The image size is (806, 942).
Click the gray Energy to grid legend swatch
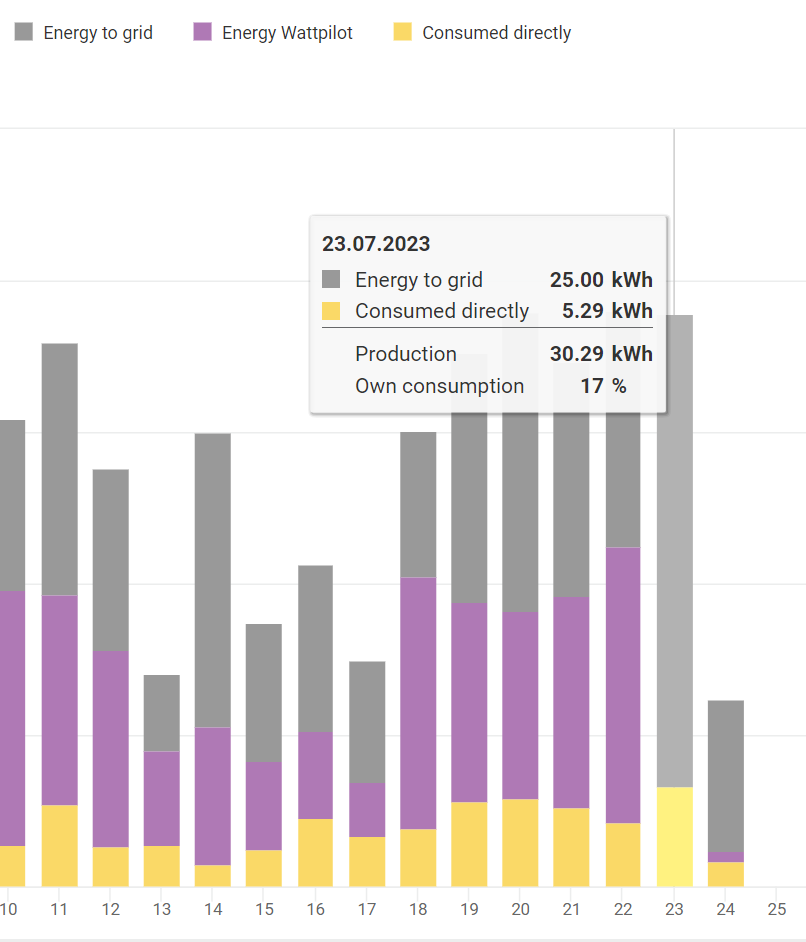pos(25,32)
